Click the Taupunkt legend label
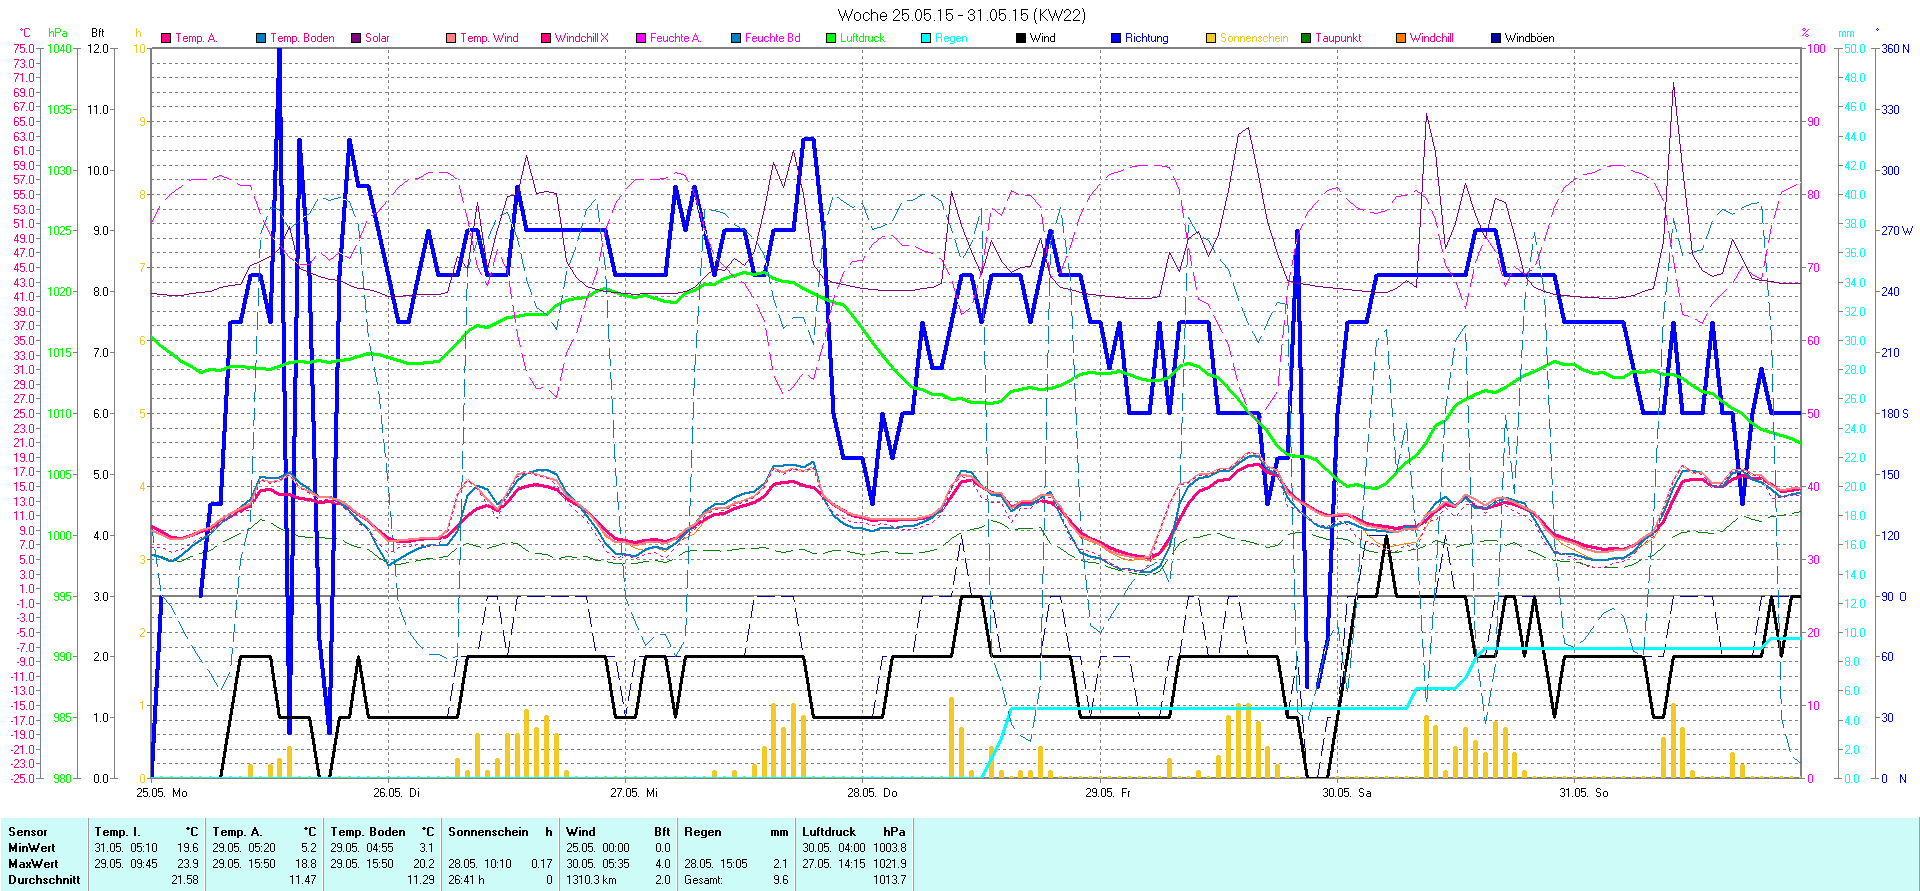1920x891 pixels. pos(1338,38)
